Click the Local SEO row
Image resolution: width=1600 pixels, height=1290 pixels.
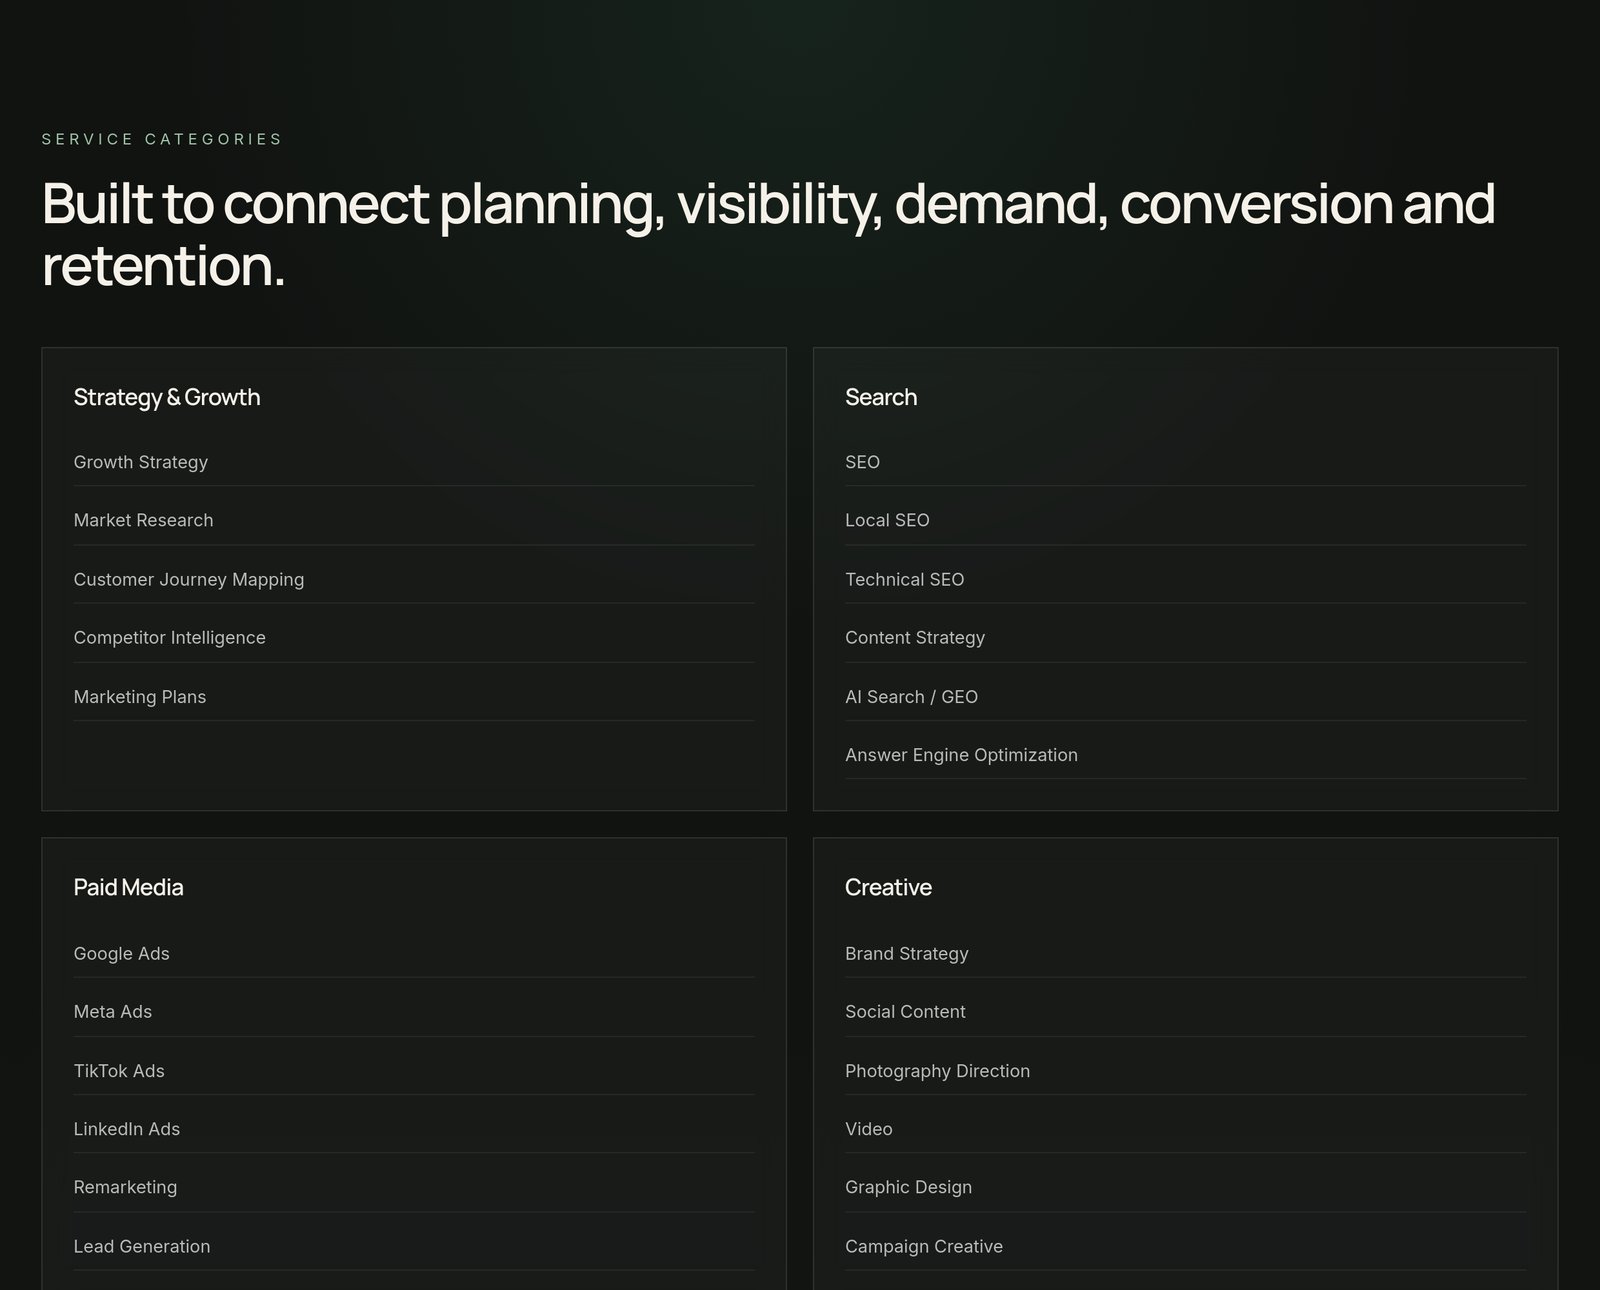(x=1185, y=520)
